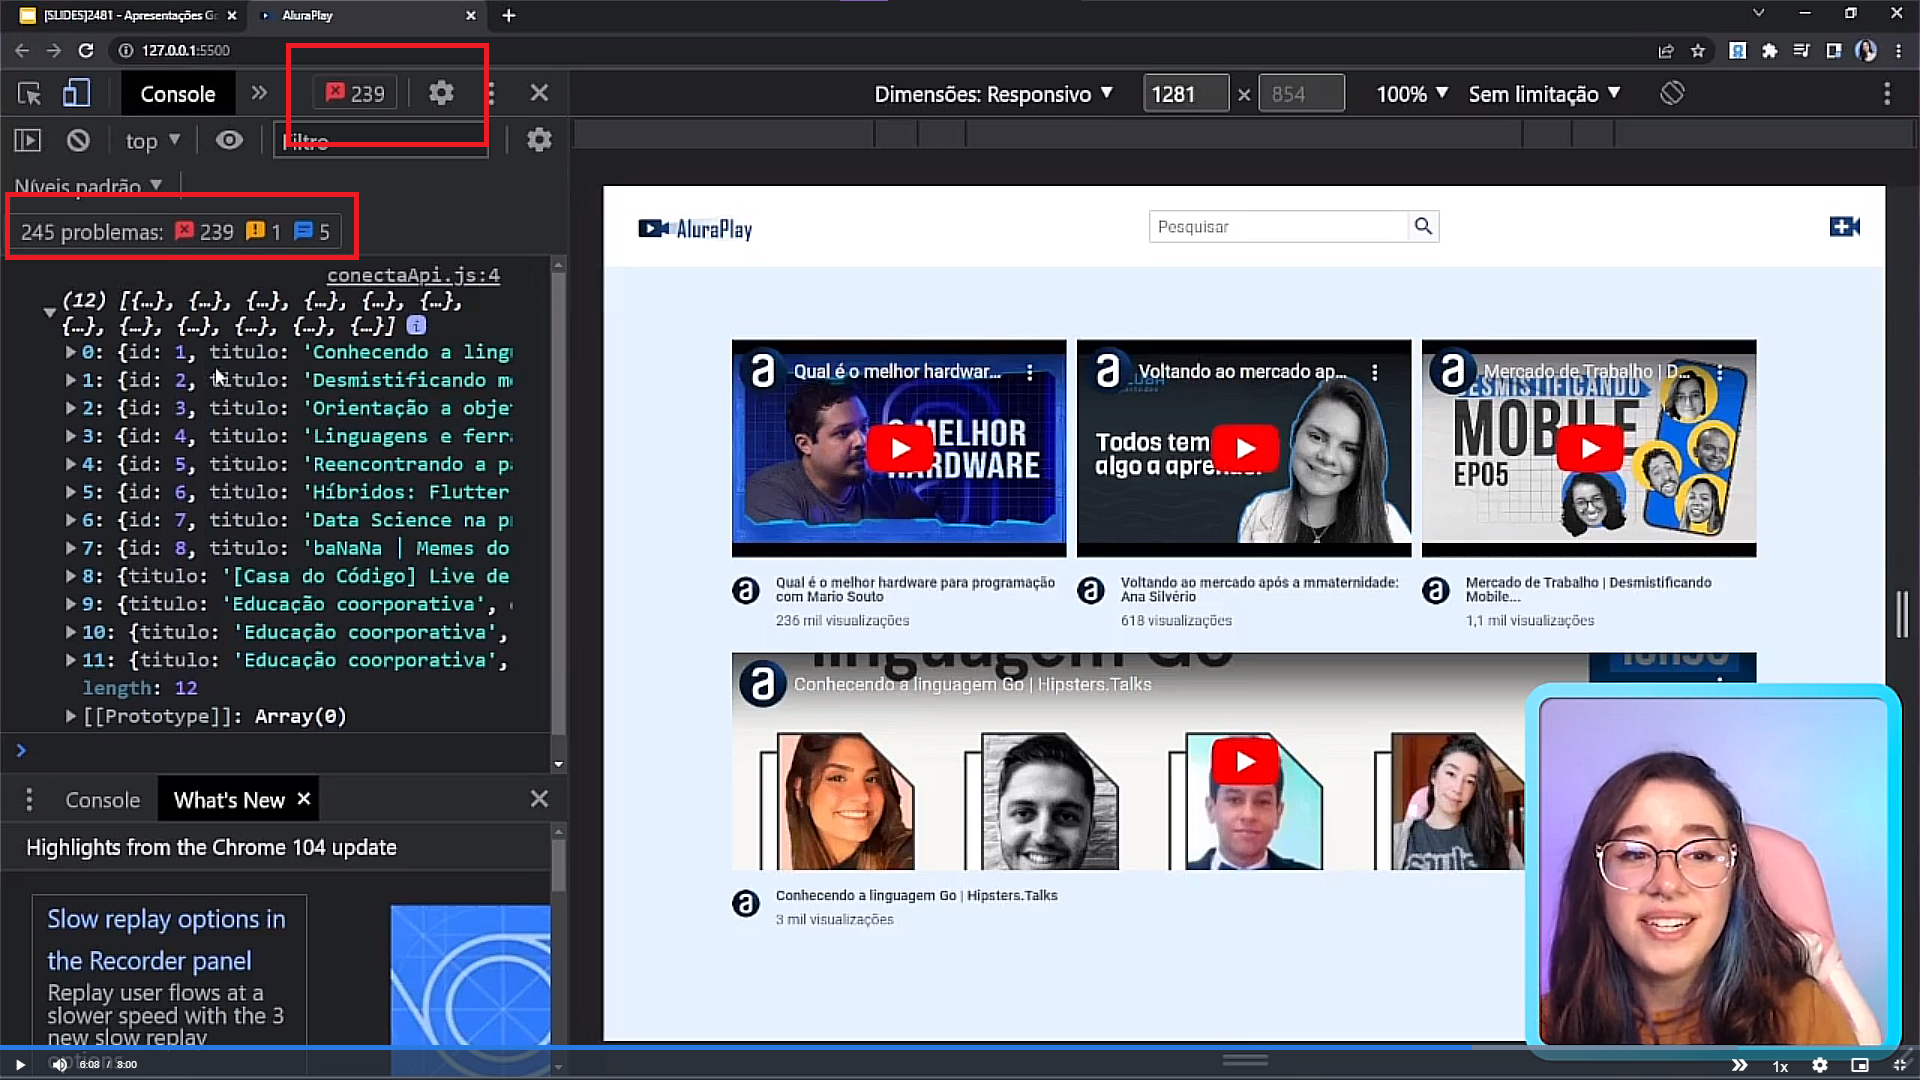Mute the video player volume icon
Image resolution: width=1920 pixels, height=1080 pixels.
point(59,1065)
